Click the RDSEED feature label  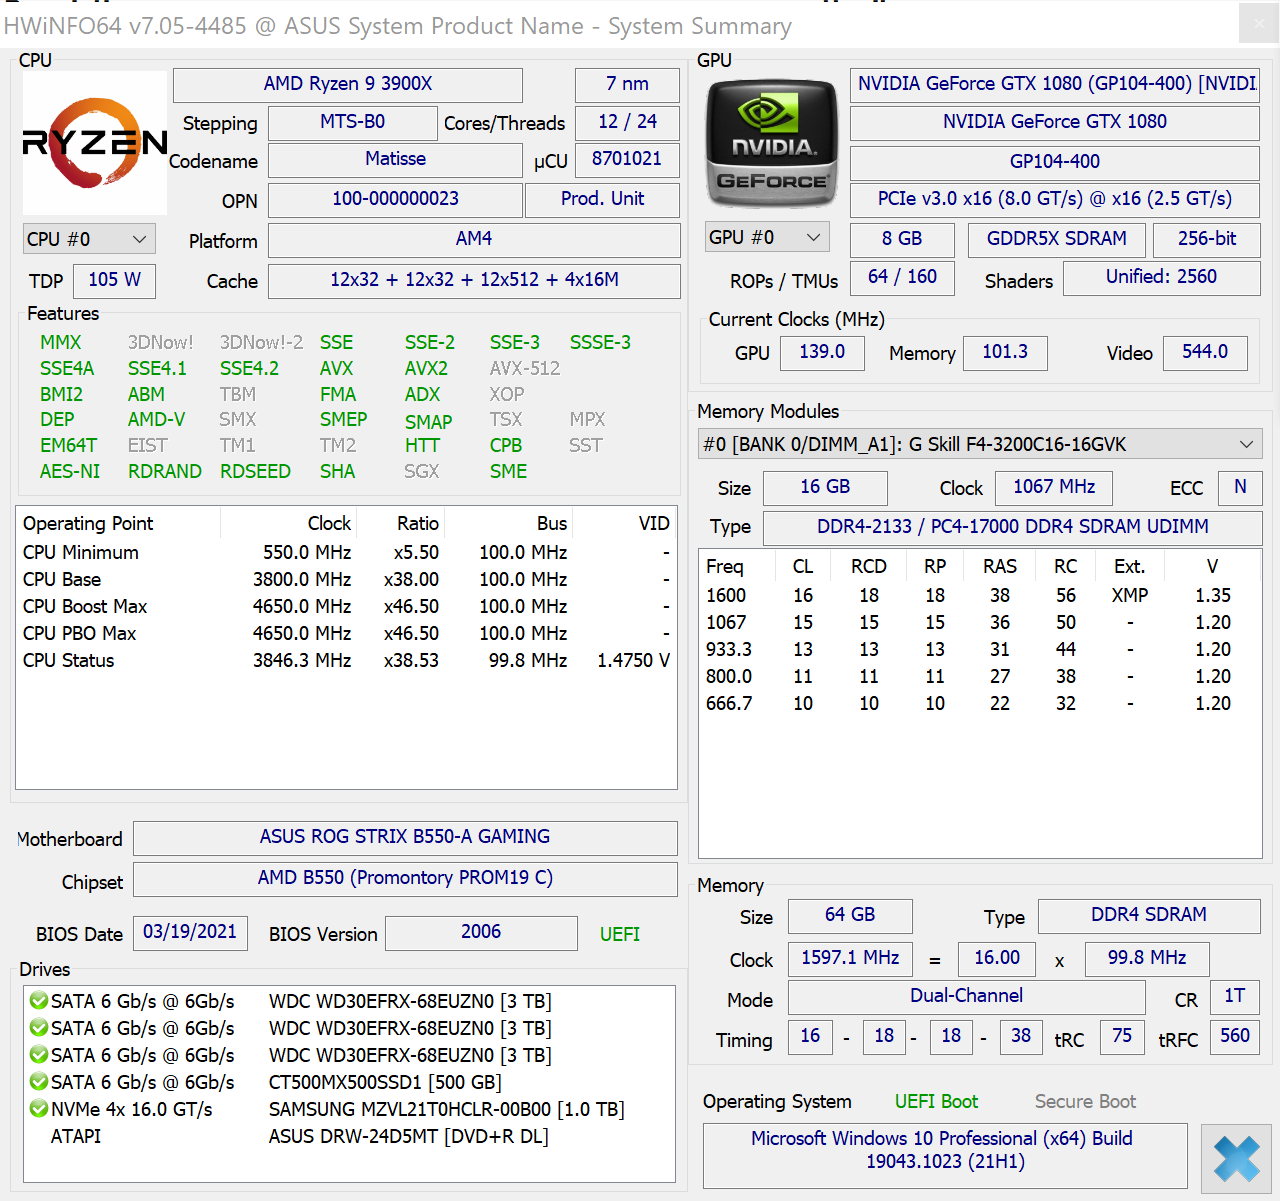(x=255, y=471)
